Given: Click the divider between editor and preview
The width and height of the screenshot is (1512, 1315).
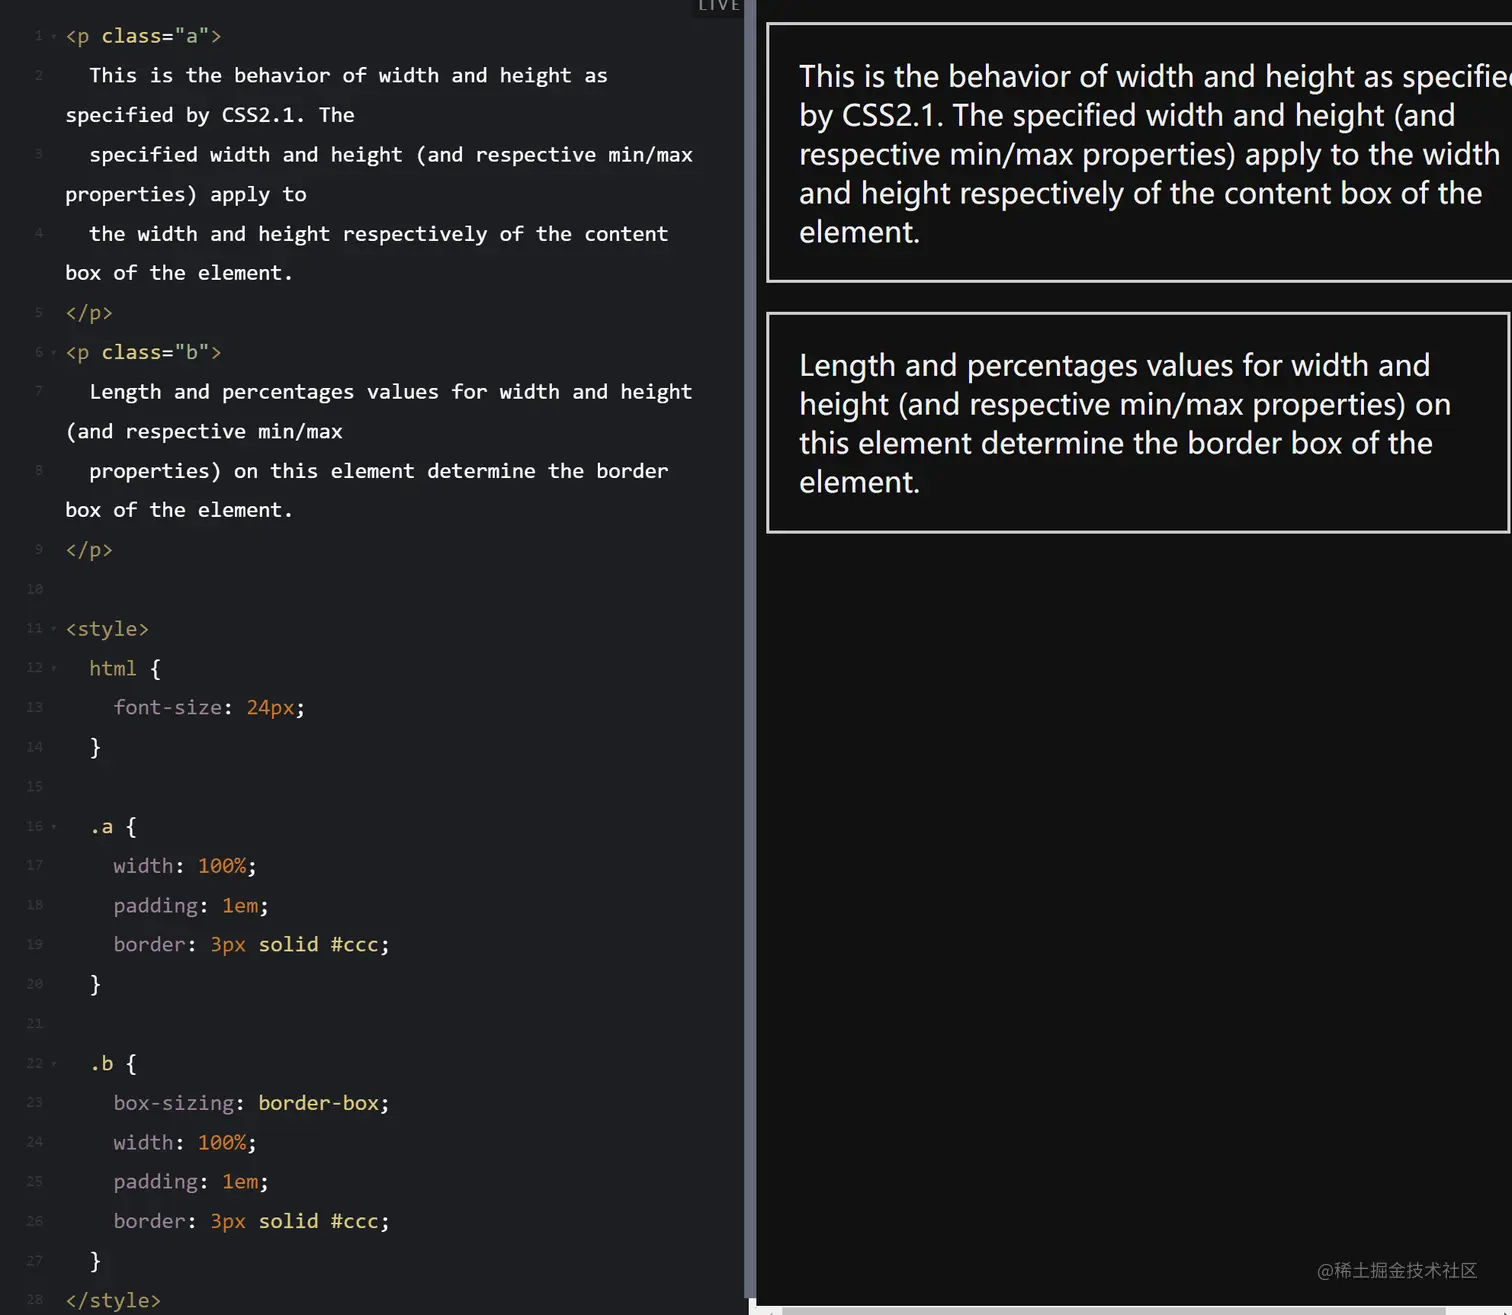Looking at the screenshot, I should pyautogui.click(x=750, y=650).
